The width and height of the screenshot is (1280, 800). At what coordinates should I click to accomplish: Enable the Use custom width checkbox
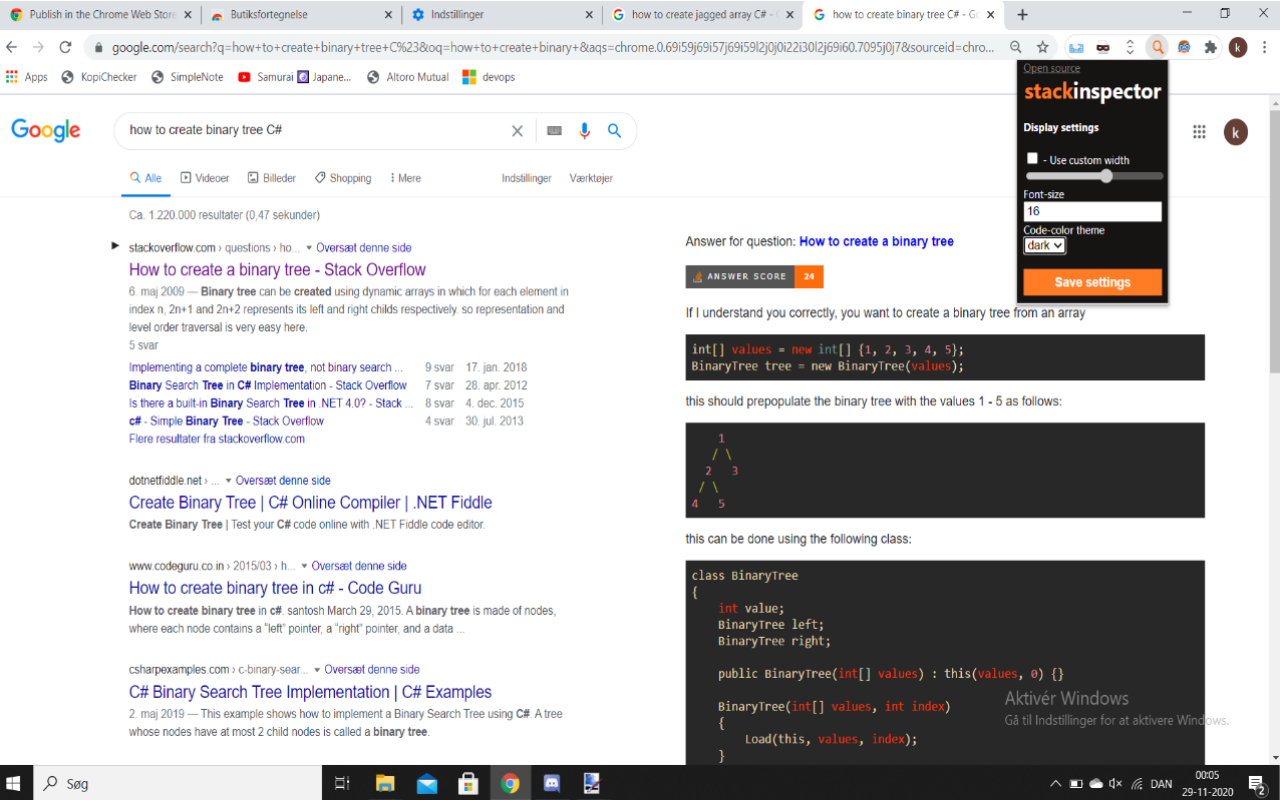[x=1033, y=158]
